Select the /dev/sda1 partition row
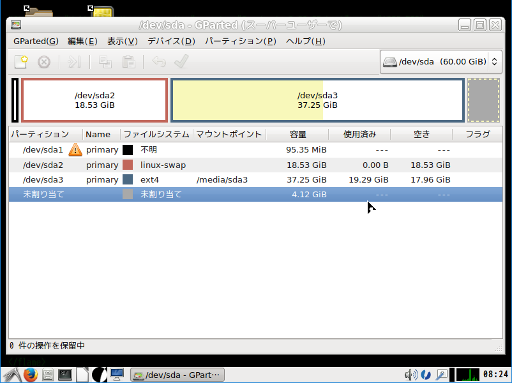The width and height of the screenshot is (512, 383). coord(256,150)
